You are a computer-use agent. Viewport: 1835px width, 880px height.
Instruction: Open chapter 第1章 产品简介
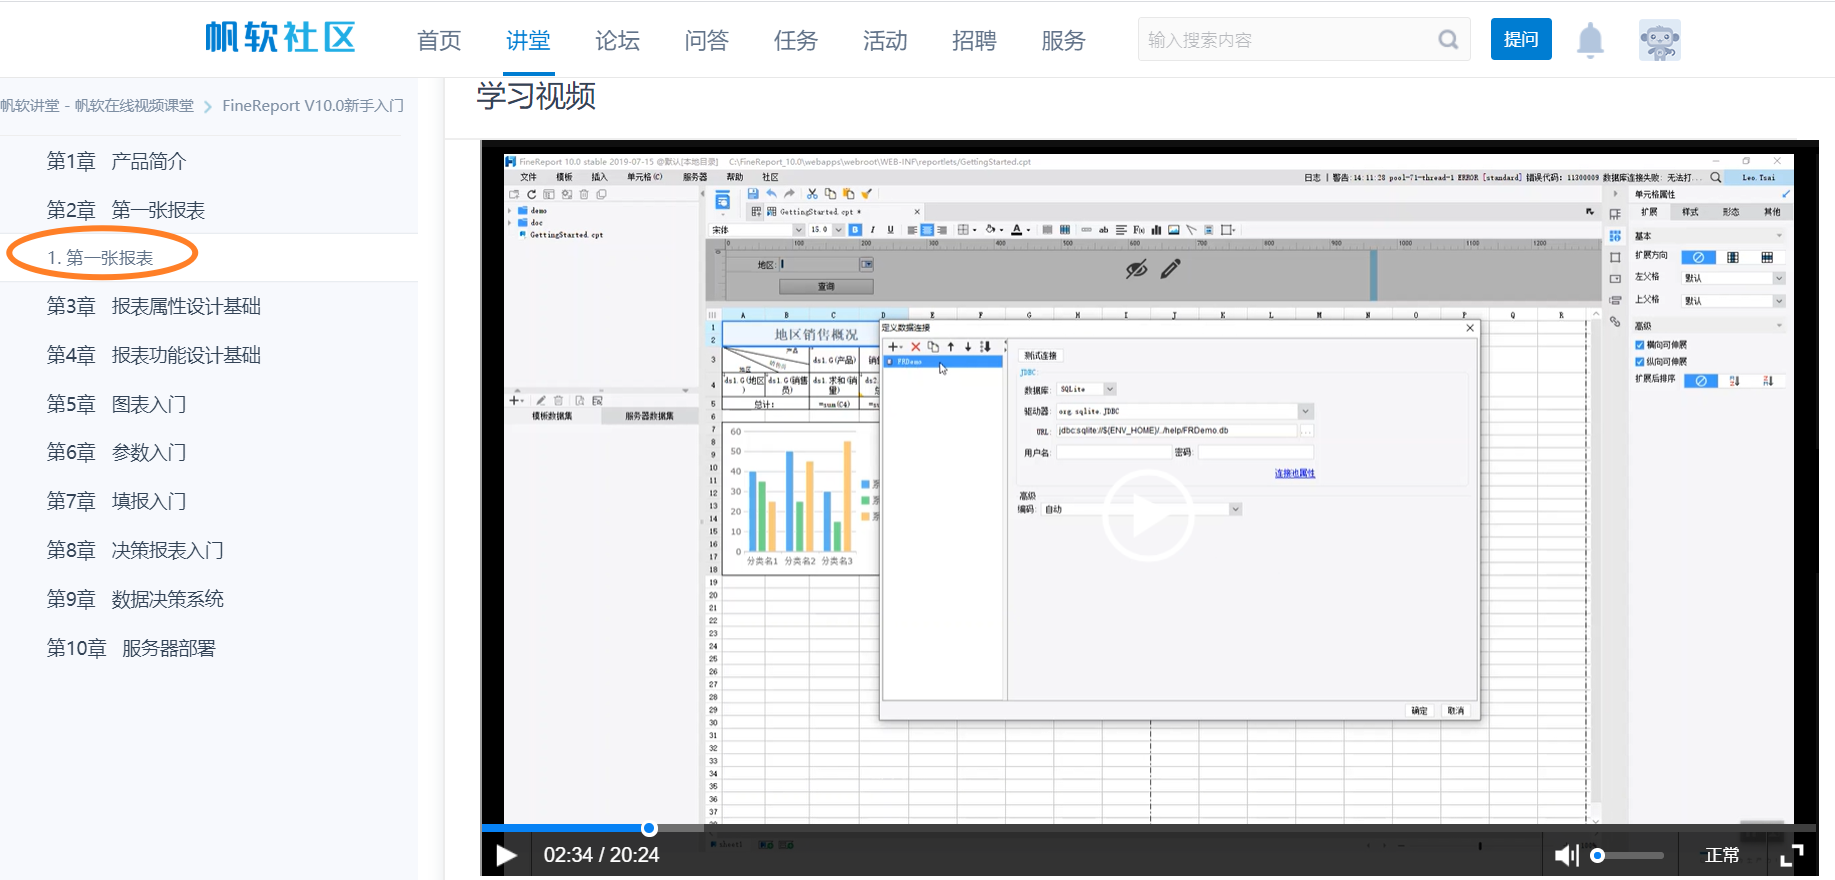pos(116,161)
